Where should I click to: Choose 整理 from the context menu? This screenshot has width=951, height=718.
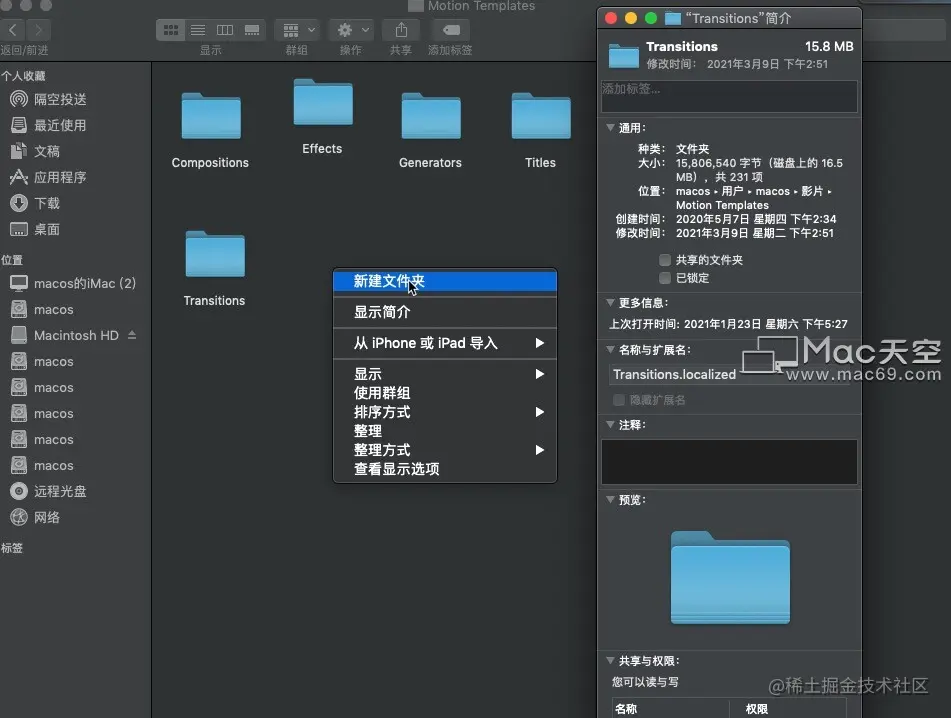pos(445,431)
